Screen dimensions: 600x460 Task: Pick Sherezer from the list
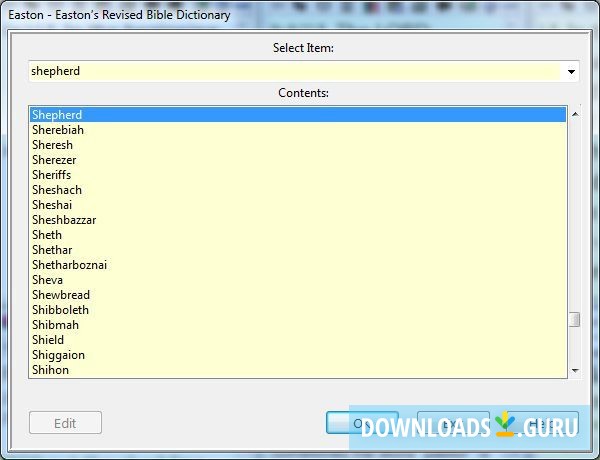pyautogui.click(x=298, y=160)
